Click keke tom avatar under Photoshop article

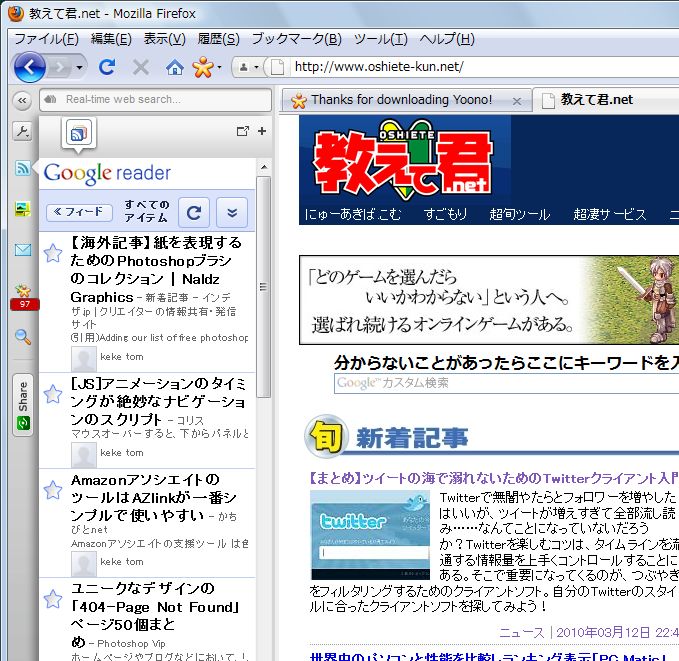coord(84,358)
